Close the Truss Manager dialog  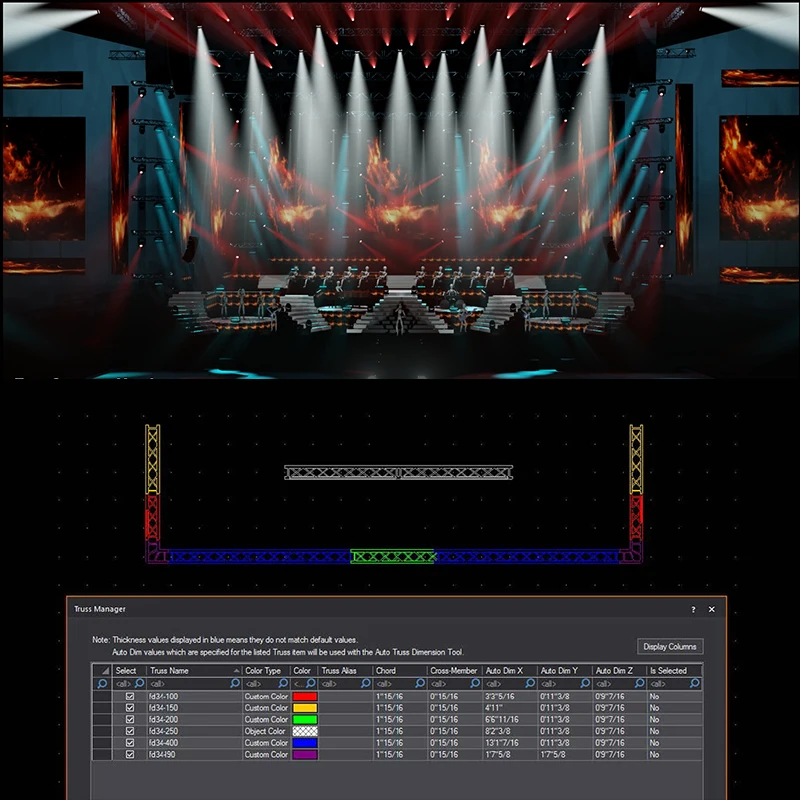(711, 610)
